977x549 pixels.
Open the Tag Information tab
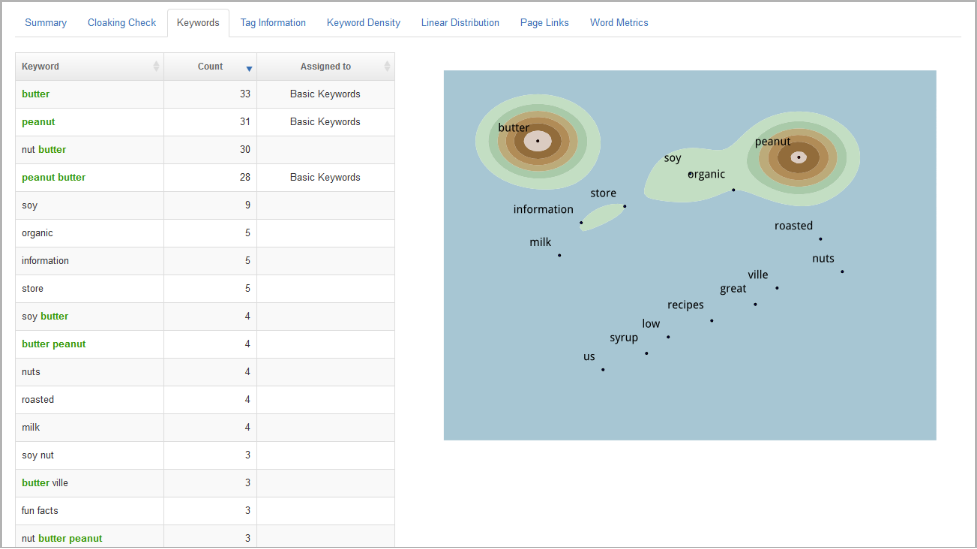point(273,22)
